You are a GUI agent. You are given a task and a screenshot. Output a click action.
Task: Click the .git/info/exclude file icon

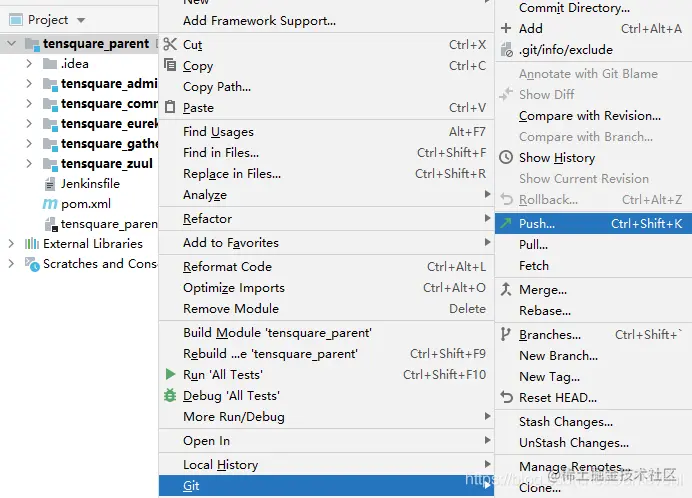tap(507, 49)
